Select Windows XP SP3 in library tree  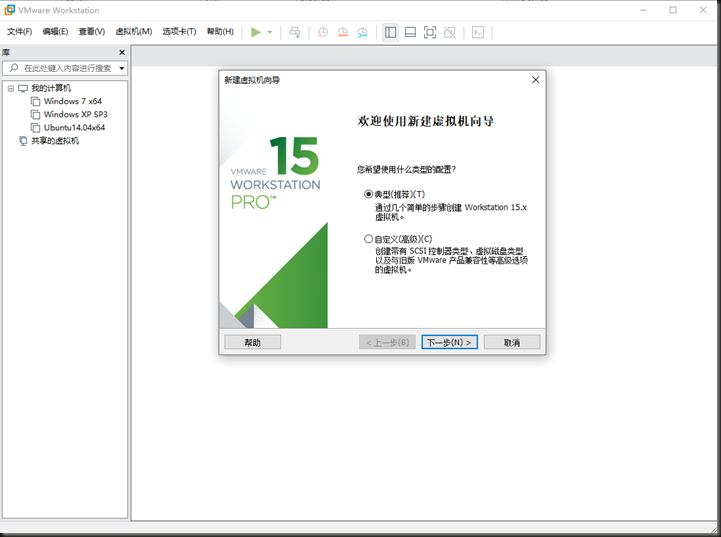click(x=75, y=114)
